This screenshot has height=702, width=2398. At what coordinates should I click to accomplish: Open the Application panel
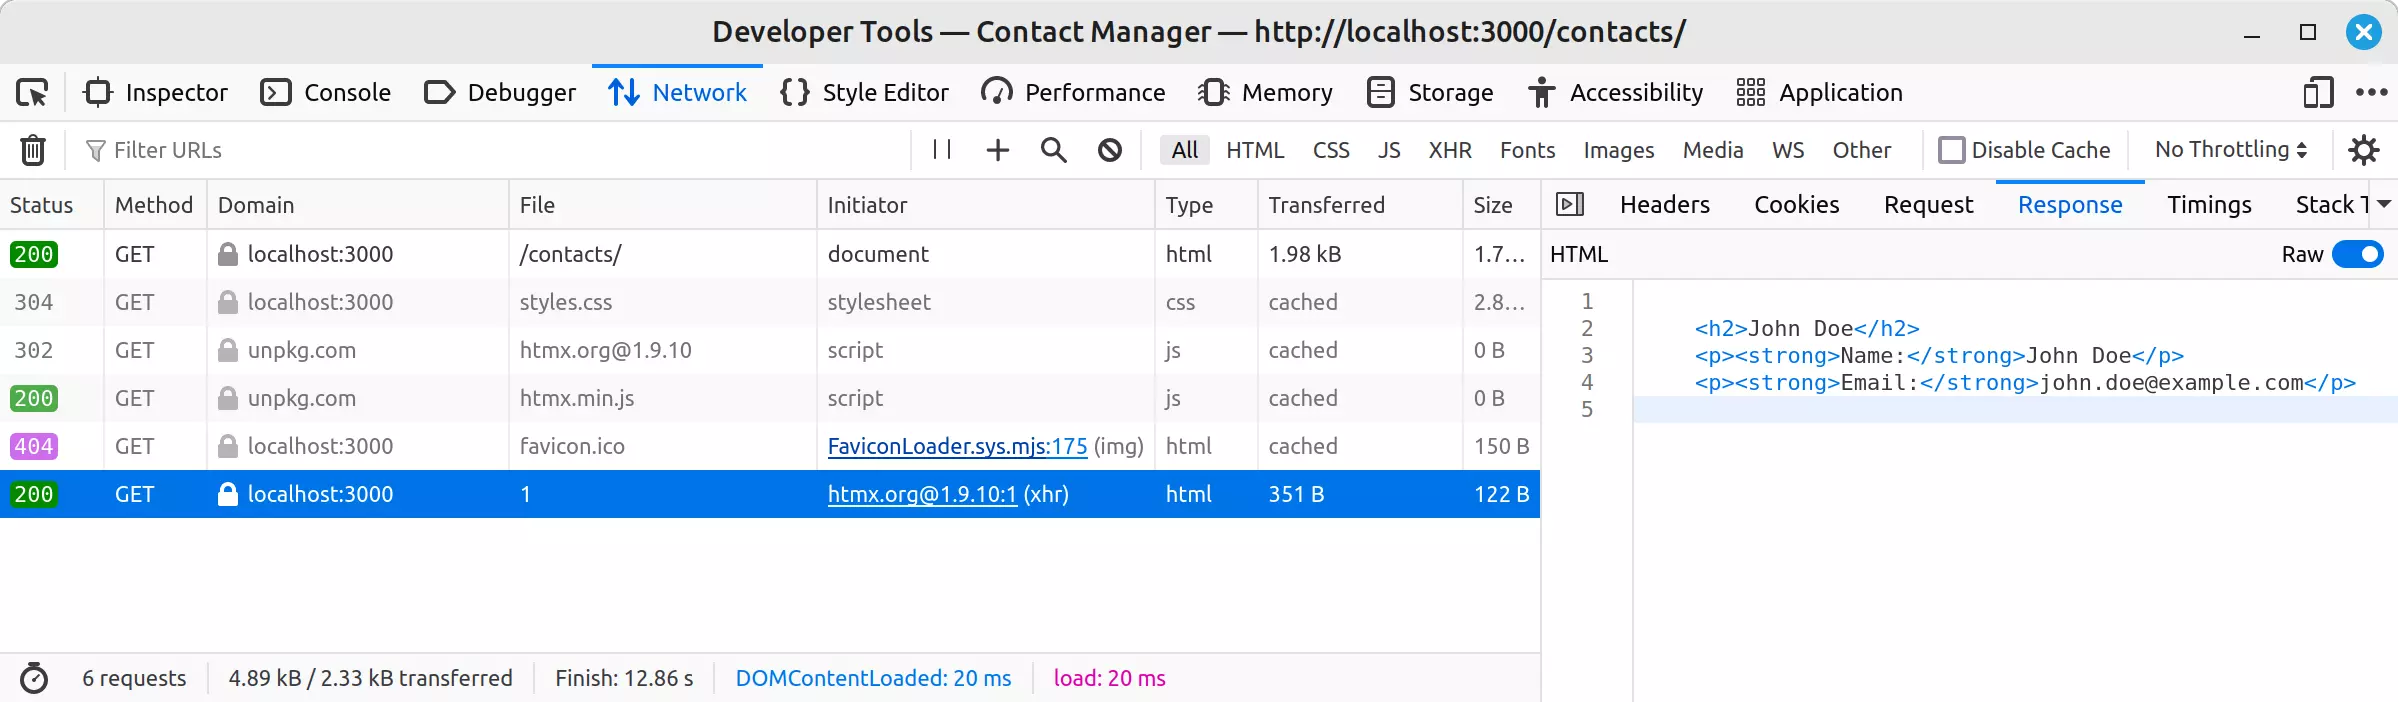coord(1819,93)
